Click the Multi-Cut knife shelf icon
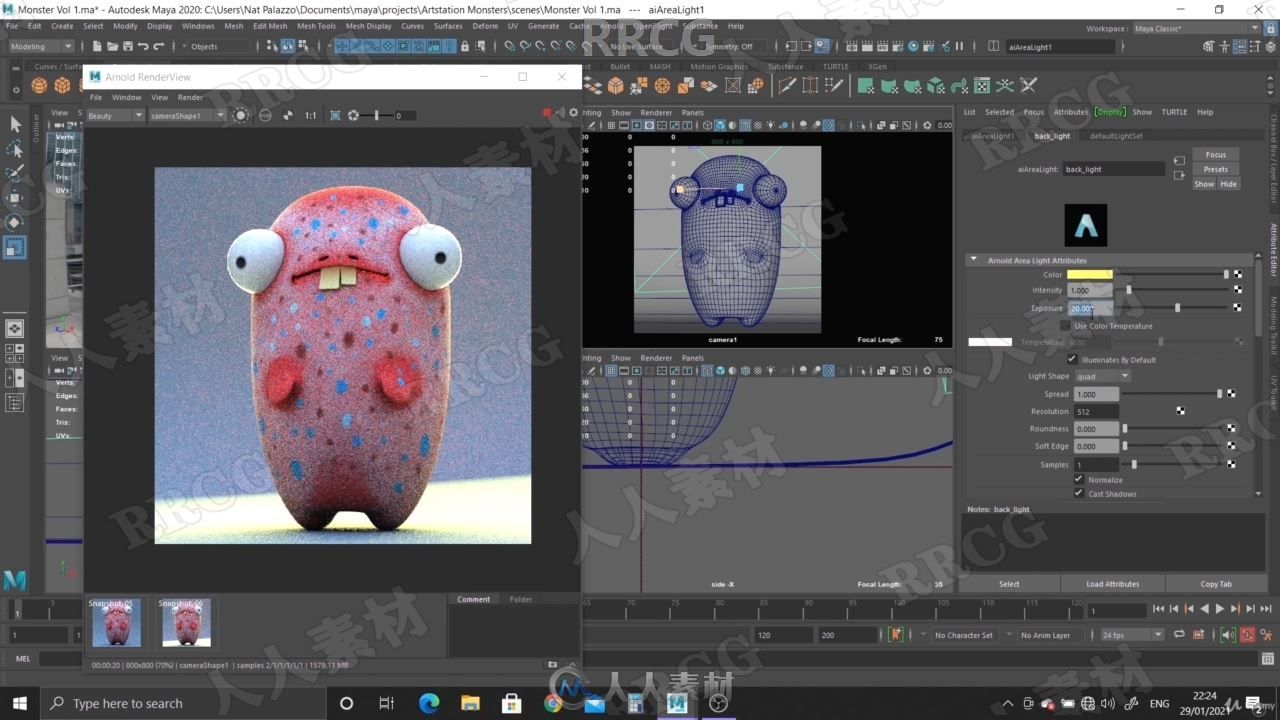The image size is (1280, 720). tap(787, 86)
